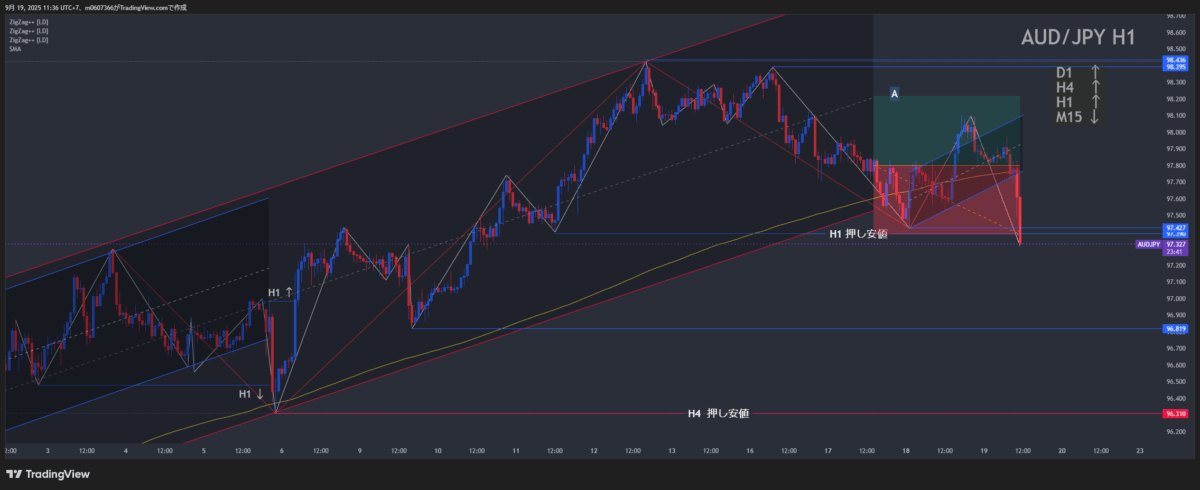1200x490 pixels.
Task: Select the second ZigZag++ [LD] indicator
Action: pyautogui.click(x=28, y=31)
